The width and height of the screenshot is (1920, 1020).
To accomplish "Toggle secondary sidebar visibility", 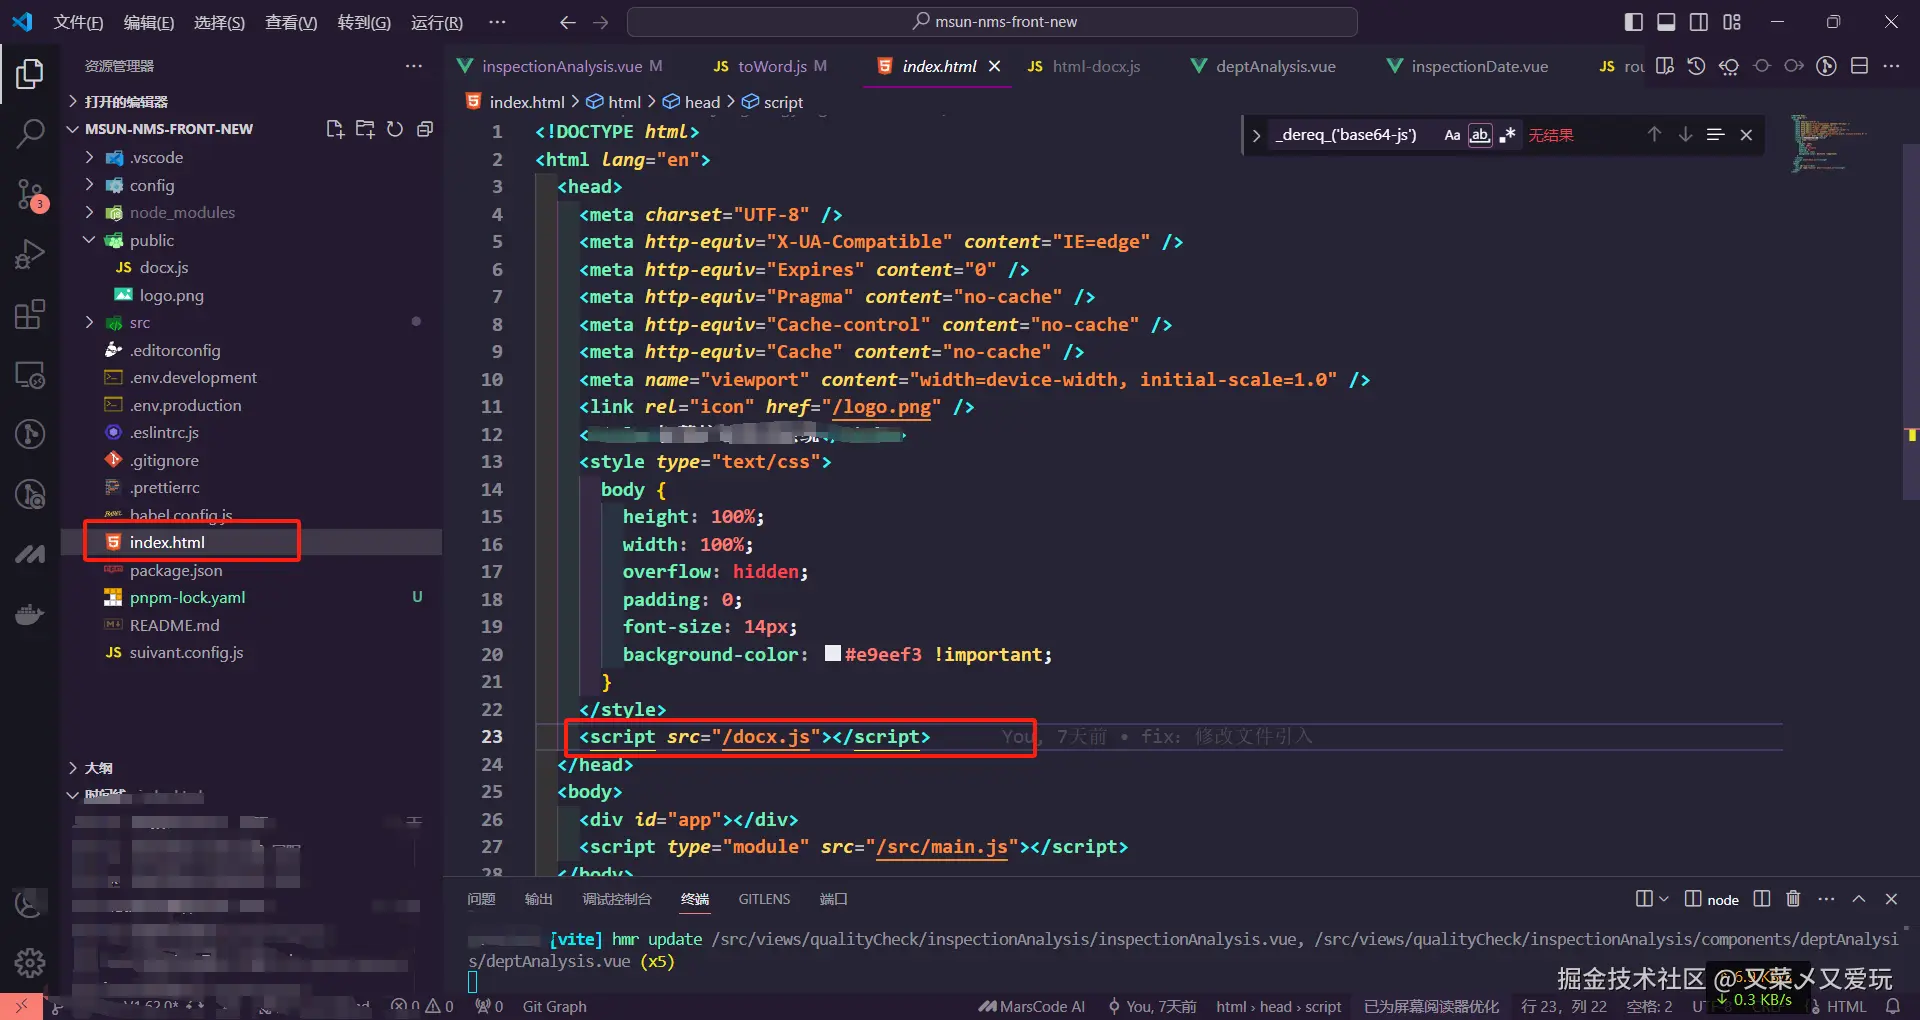I will 1699,22.
